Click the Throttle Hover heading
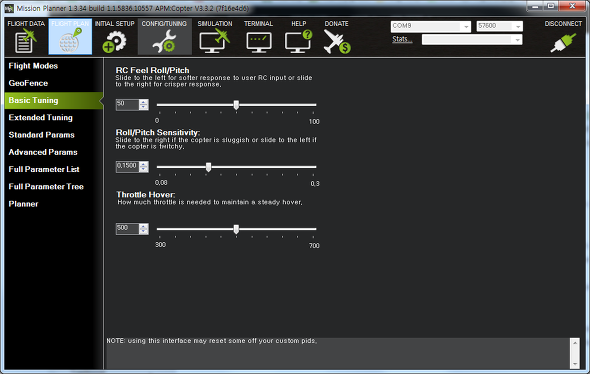Image resolution: width=590 pixels, height=374 pixels. pos(146,195)
